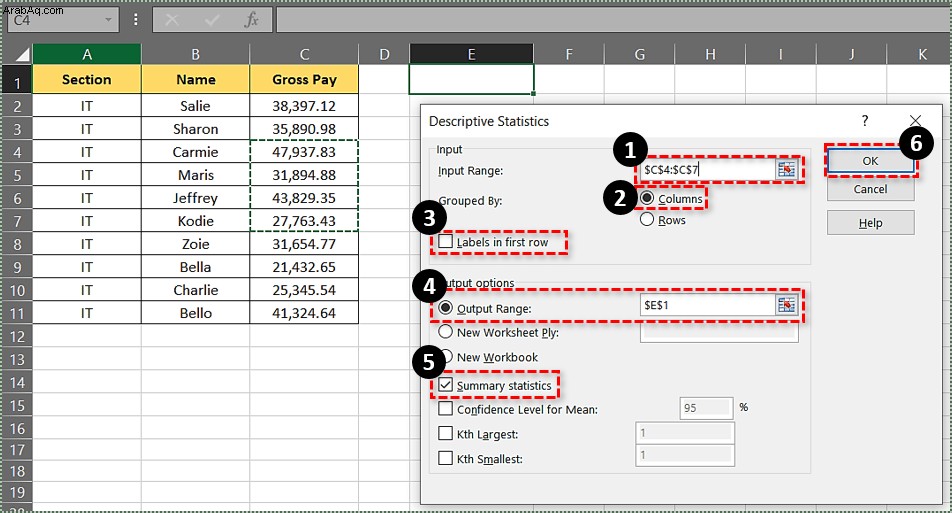This screenshot has width=952, height=513.
Task: Select the Rows radio button
Action: pyautogui.click(x=647, y=219)
